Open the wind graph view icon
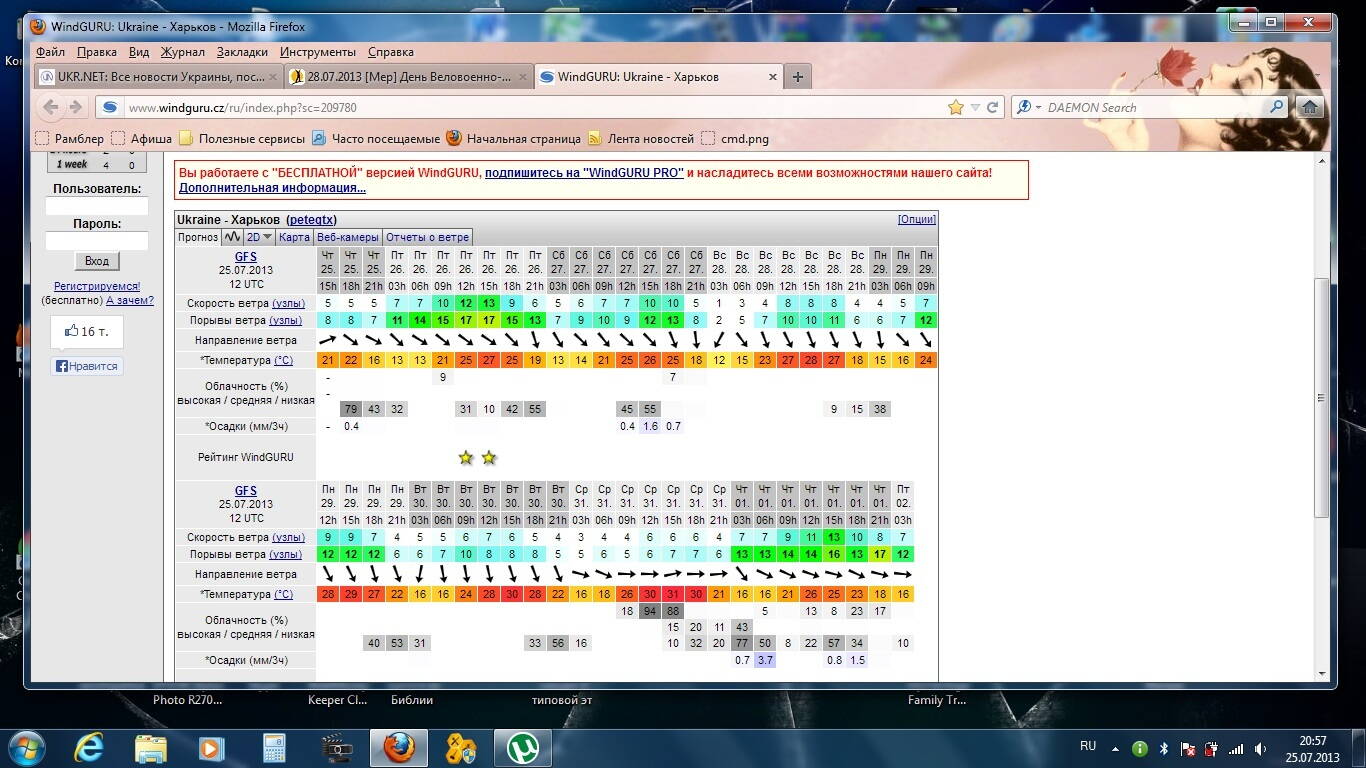This screenshot has height=768, width=1366. click(233, 237)
